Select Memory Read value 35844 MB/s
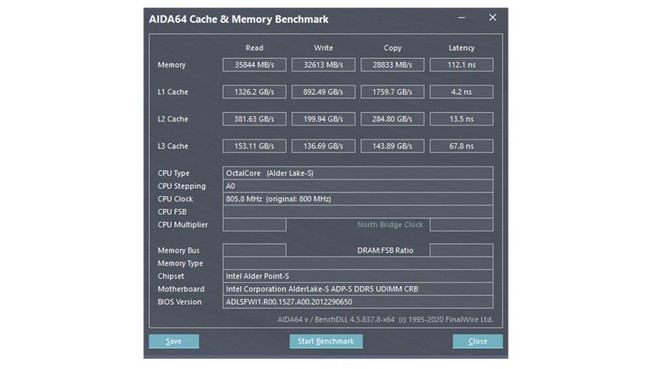The image size is (660, 369). (x=254, y=65)
